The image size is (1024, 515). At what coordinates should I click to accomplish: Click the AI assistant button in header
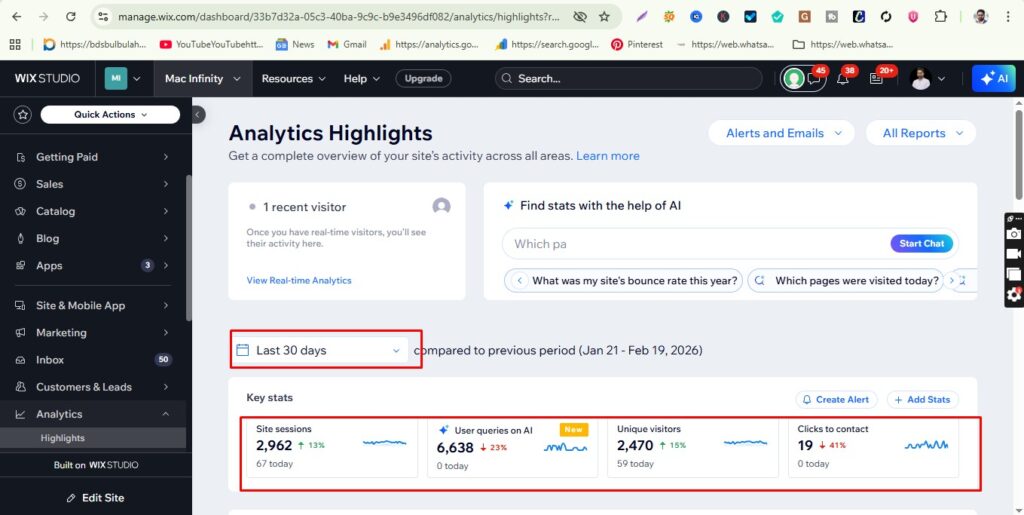pyautogui.click(x=993, y=79)
